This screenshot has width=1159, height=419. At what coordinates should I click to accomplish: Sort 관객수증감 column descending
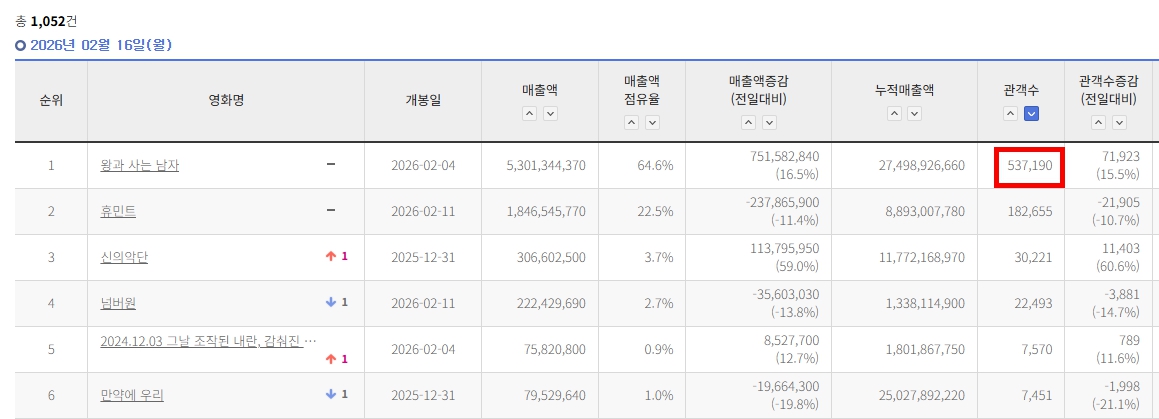pyautogui.click(x=1119, y=123)
